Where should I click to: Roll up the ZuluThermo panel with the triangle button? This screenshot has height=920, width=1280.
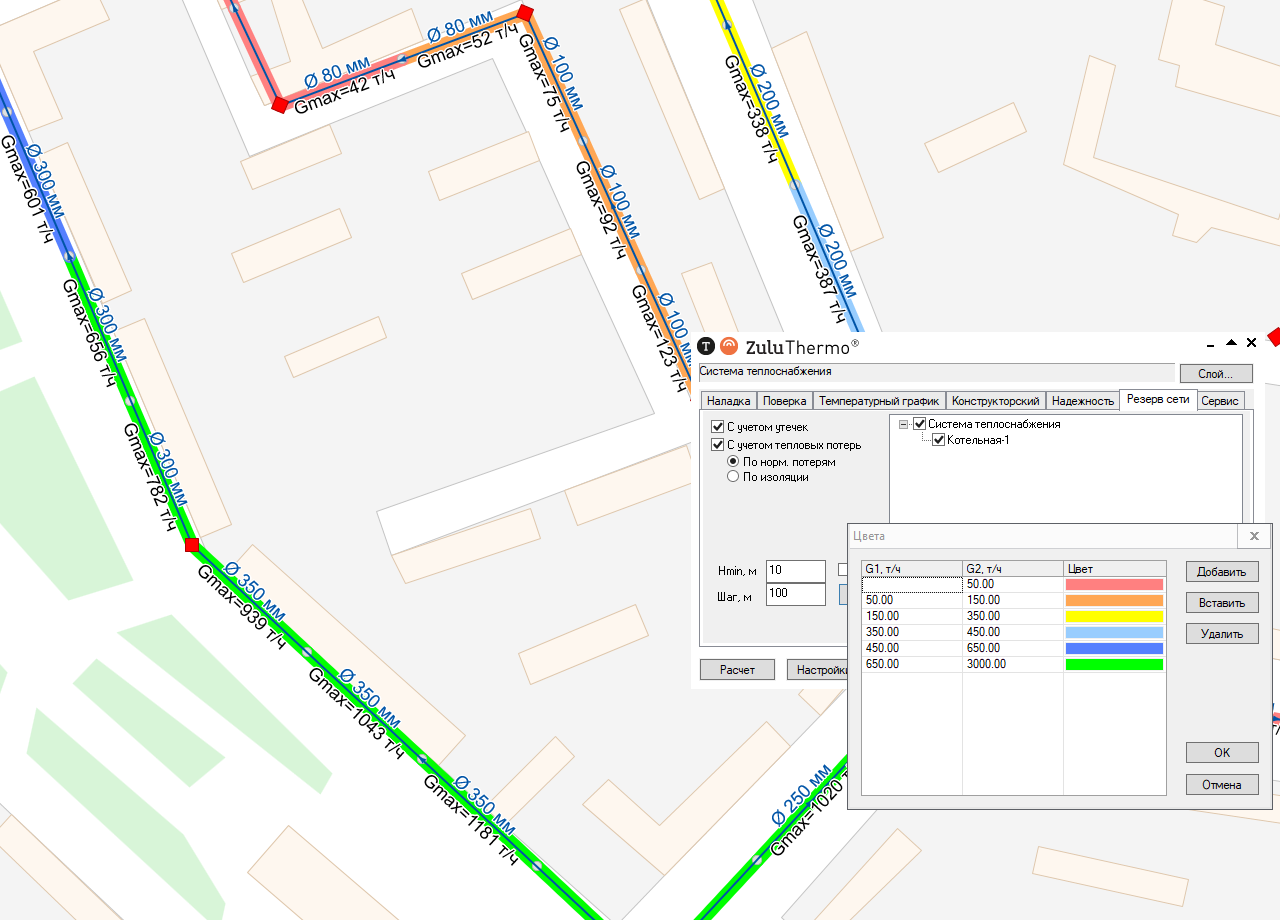pos(1231,342)
